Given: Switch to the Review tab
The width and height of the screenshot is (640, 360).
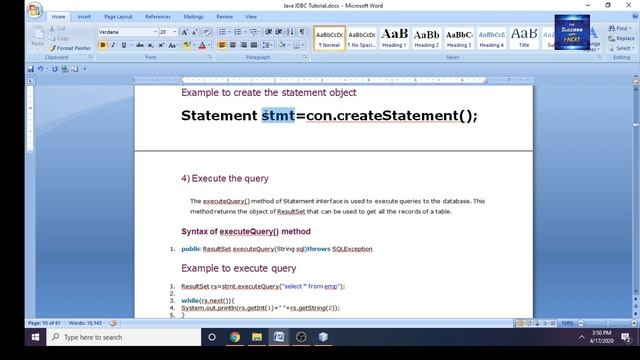Looking at the screenshot, I should click(224, 17).
